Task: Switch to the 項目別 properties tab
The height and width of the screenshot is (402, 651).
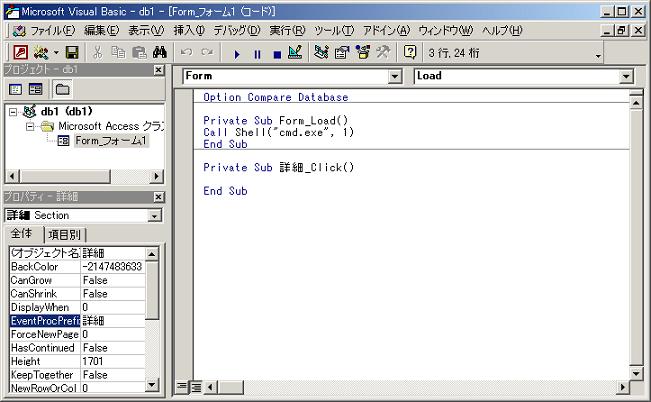Action: (65, 235)
